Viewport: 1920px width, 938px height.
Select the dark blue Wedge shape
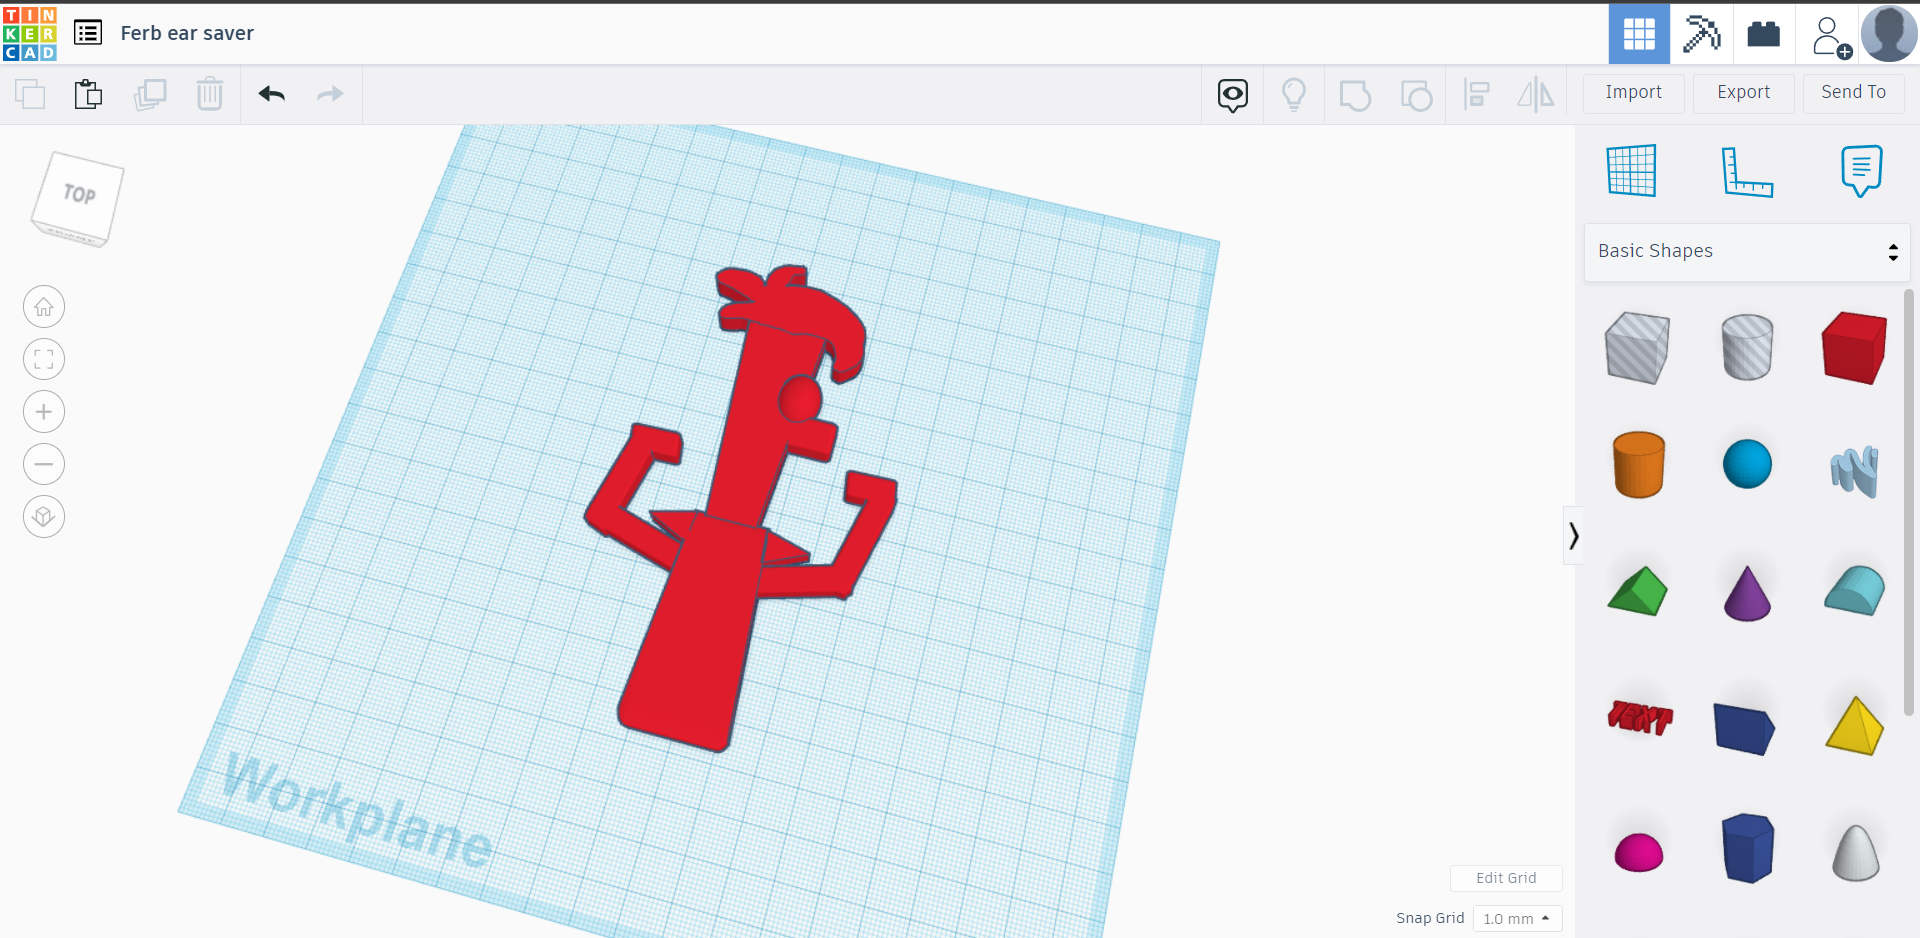[x=1745, y=727]
